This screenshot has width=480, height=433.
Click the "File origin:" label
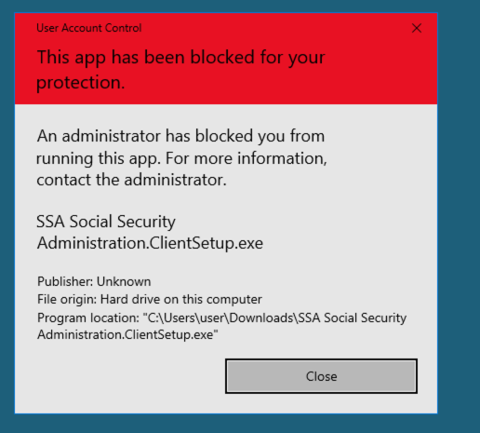coord(67,299)
